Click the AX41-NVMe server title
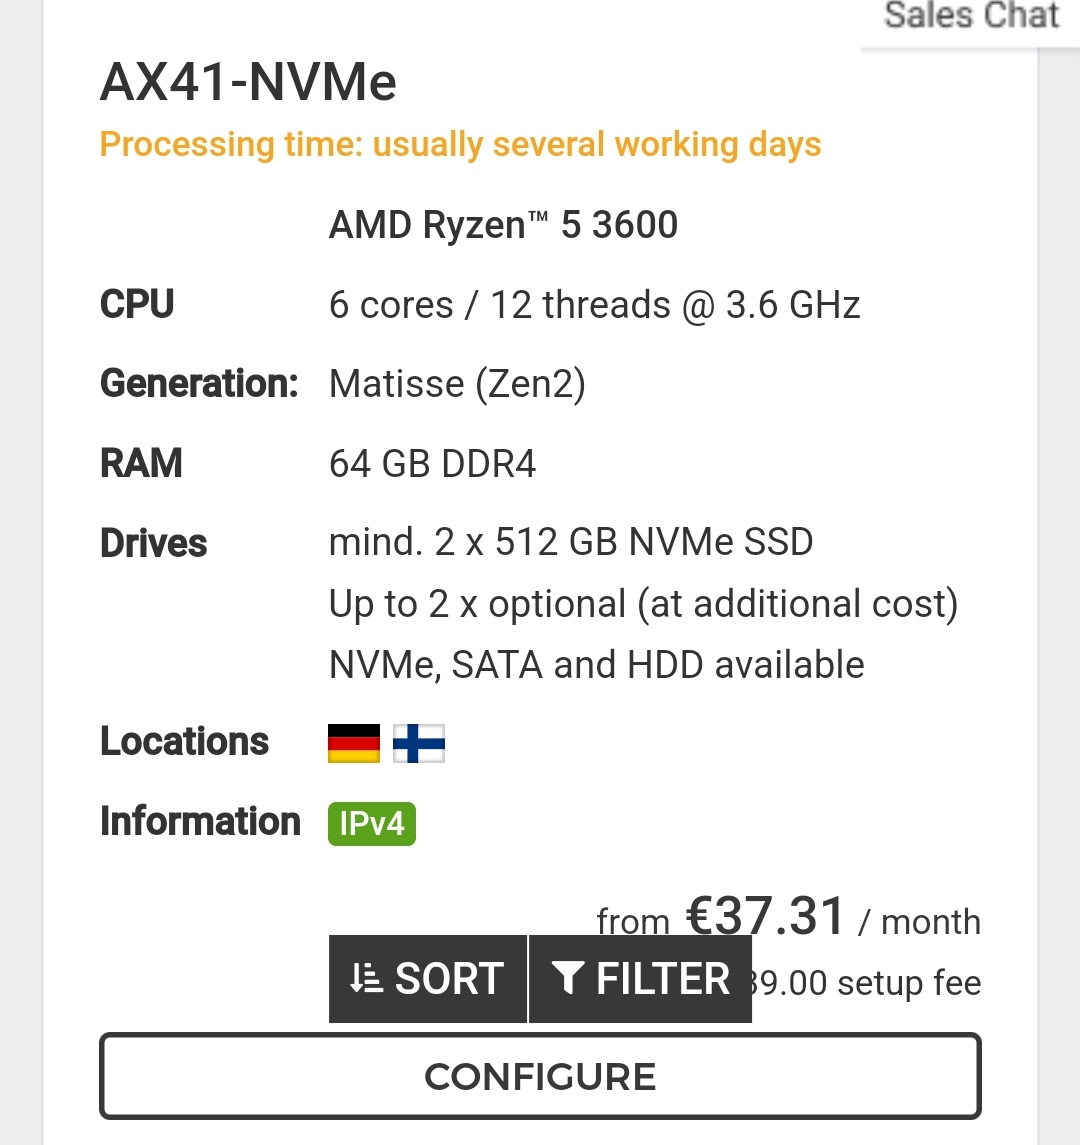The width and height of the screenshot is (1080, 1145). (x=248, y=82)
